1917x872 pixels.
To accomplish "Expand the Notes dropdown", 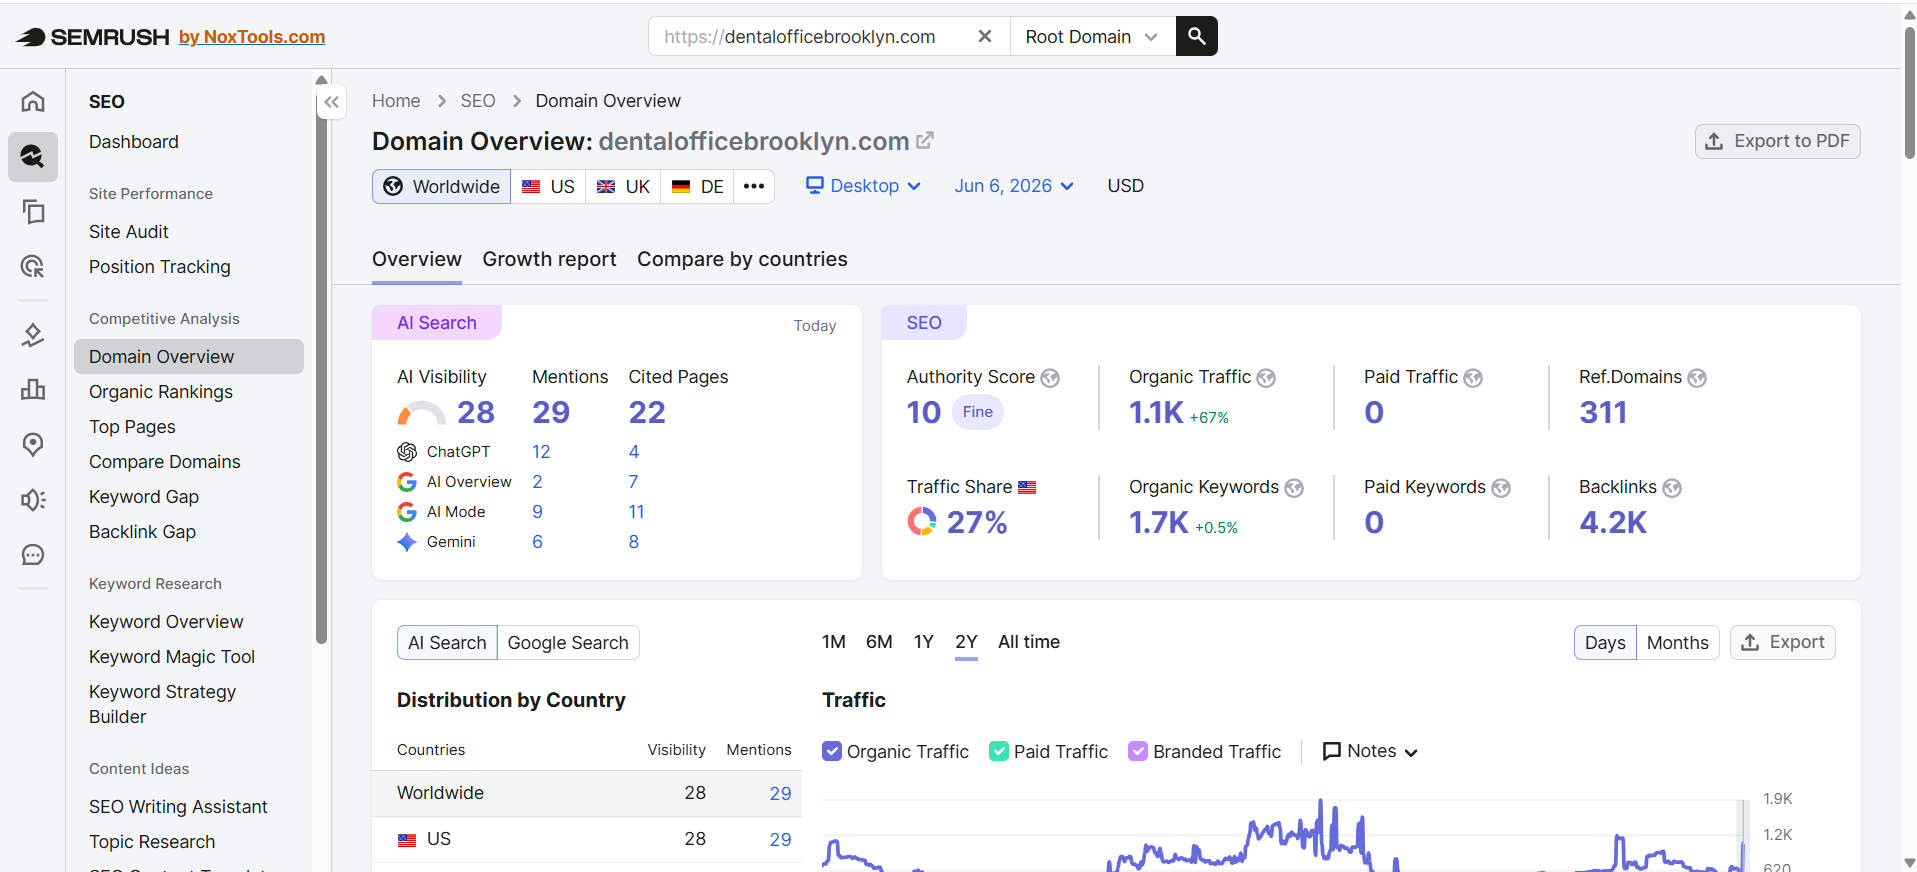I will [1370, 751].
